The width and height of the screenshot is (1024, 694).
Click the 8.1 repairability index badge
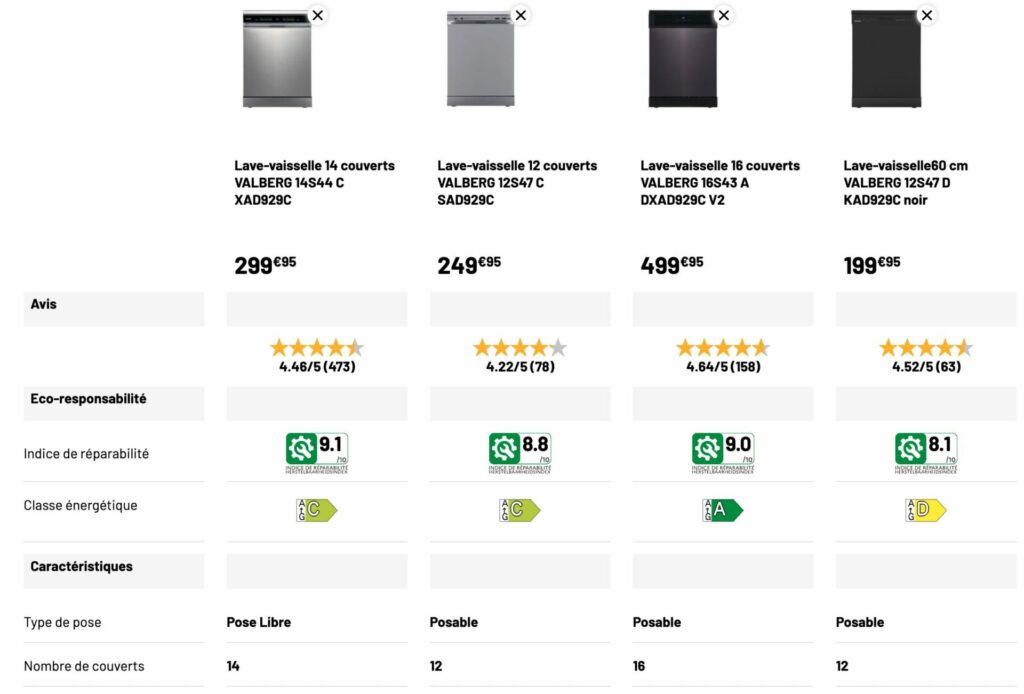tap(926, 452)
